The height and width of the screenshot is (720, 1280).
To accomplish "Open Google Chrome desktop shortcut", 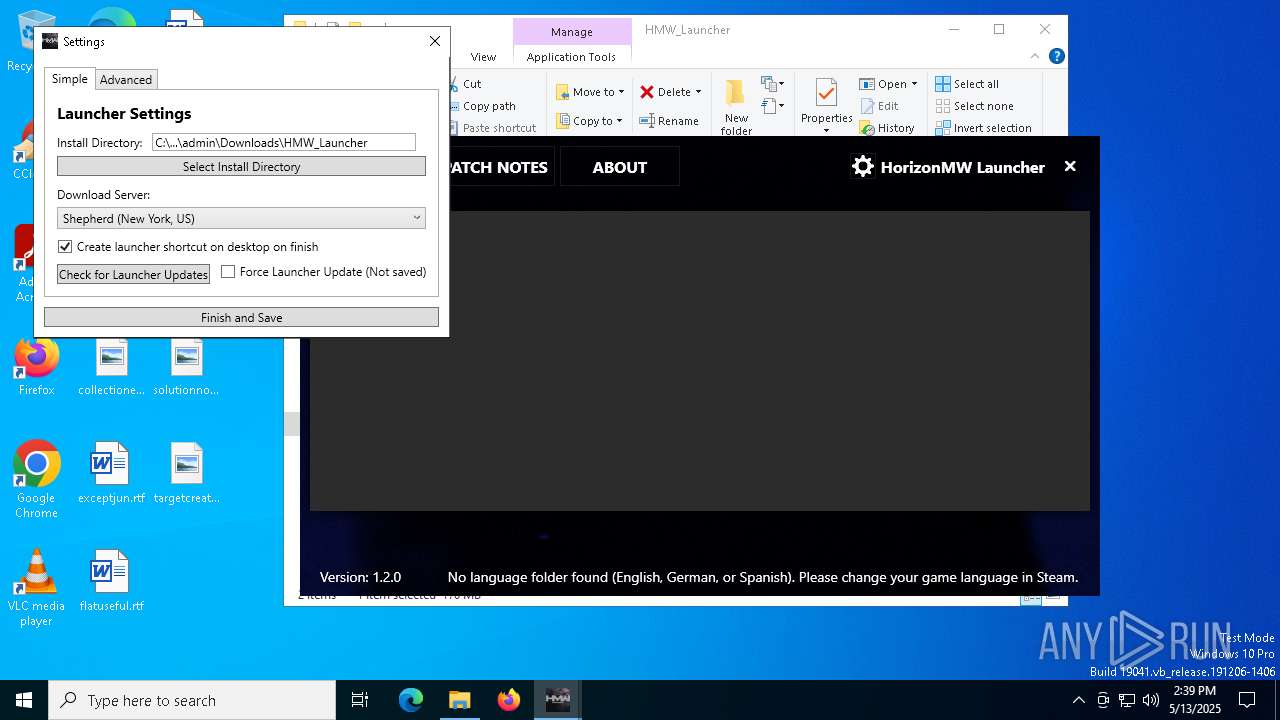I will click(37, 478).
